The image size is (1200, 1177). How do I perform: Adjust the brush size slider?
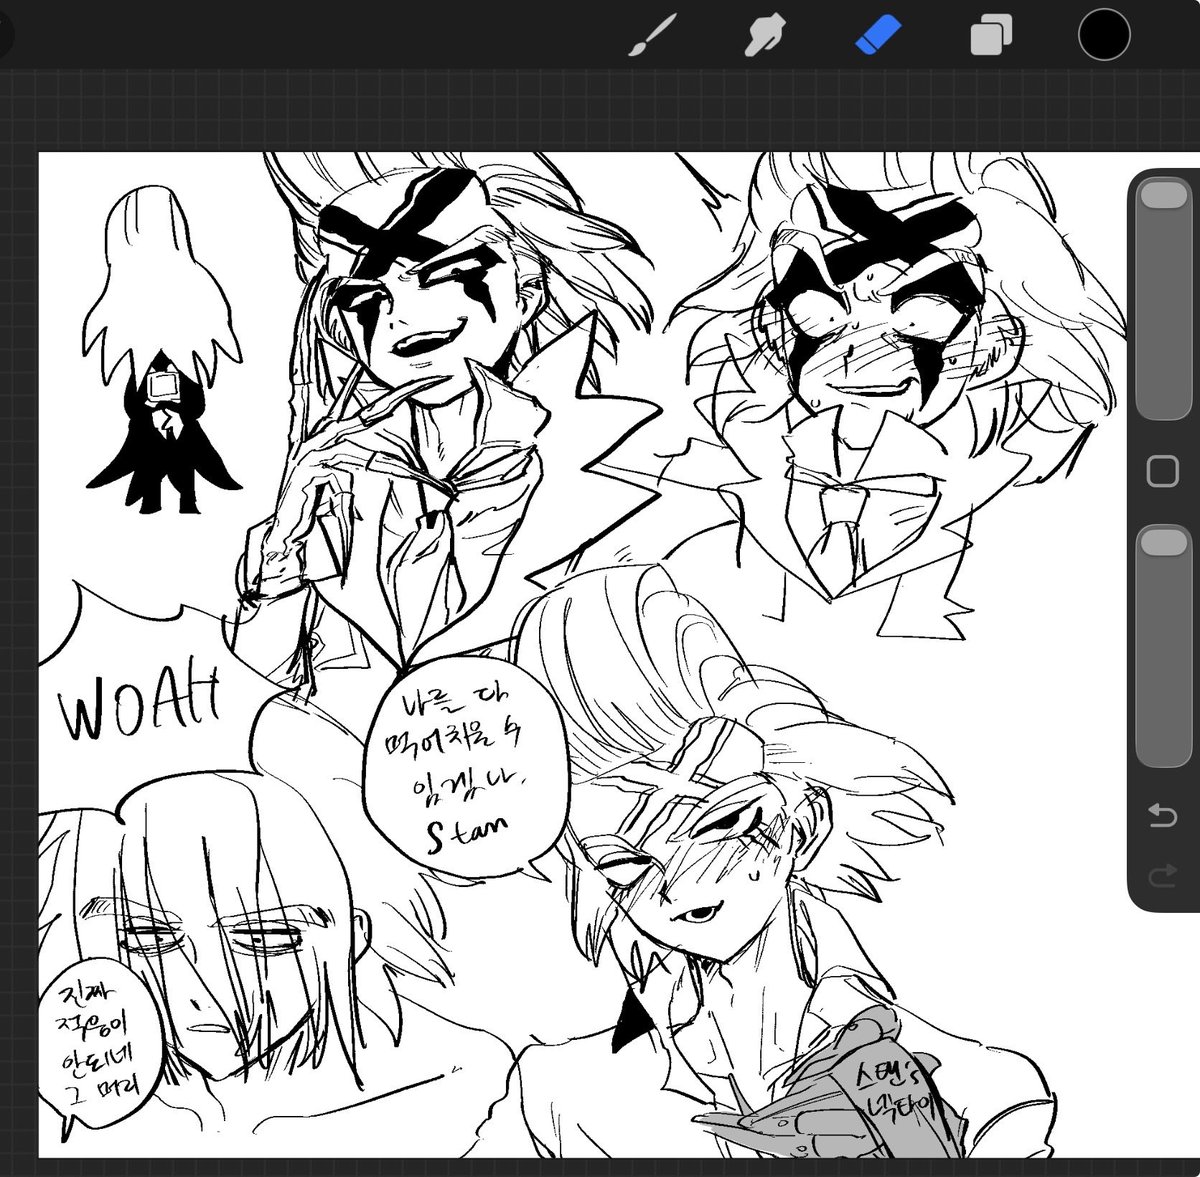pos(1162,300)
